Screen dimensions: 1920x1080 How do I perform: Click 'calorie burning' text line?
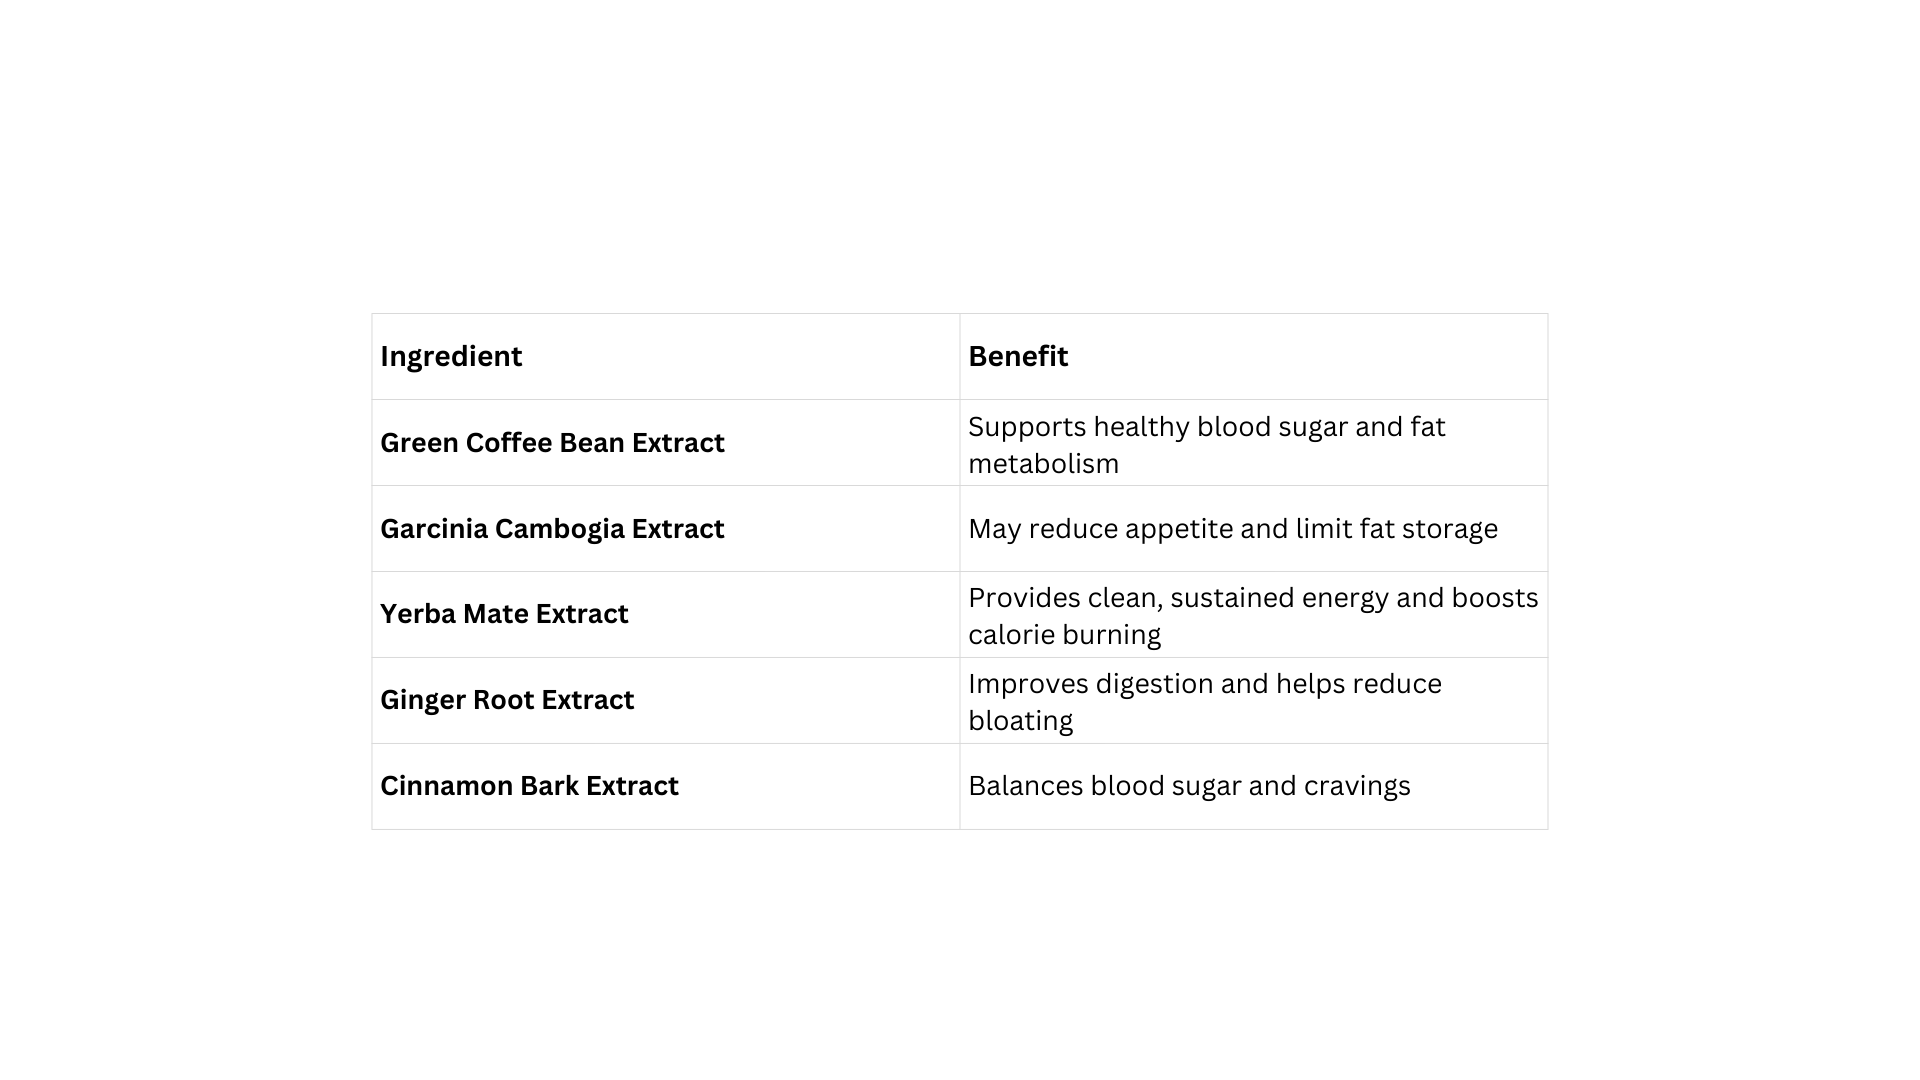[x=1064, y=635]
